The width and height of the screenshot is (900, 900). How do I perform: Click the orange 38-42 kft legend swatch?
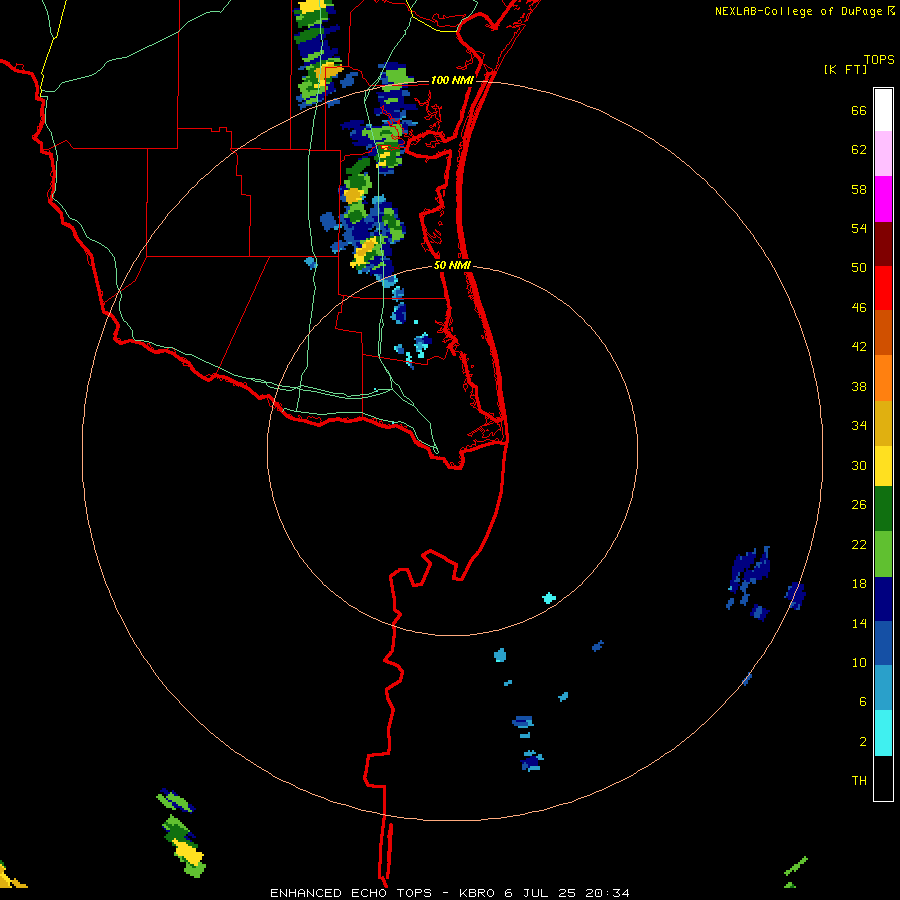[x=883, y=378]
